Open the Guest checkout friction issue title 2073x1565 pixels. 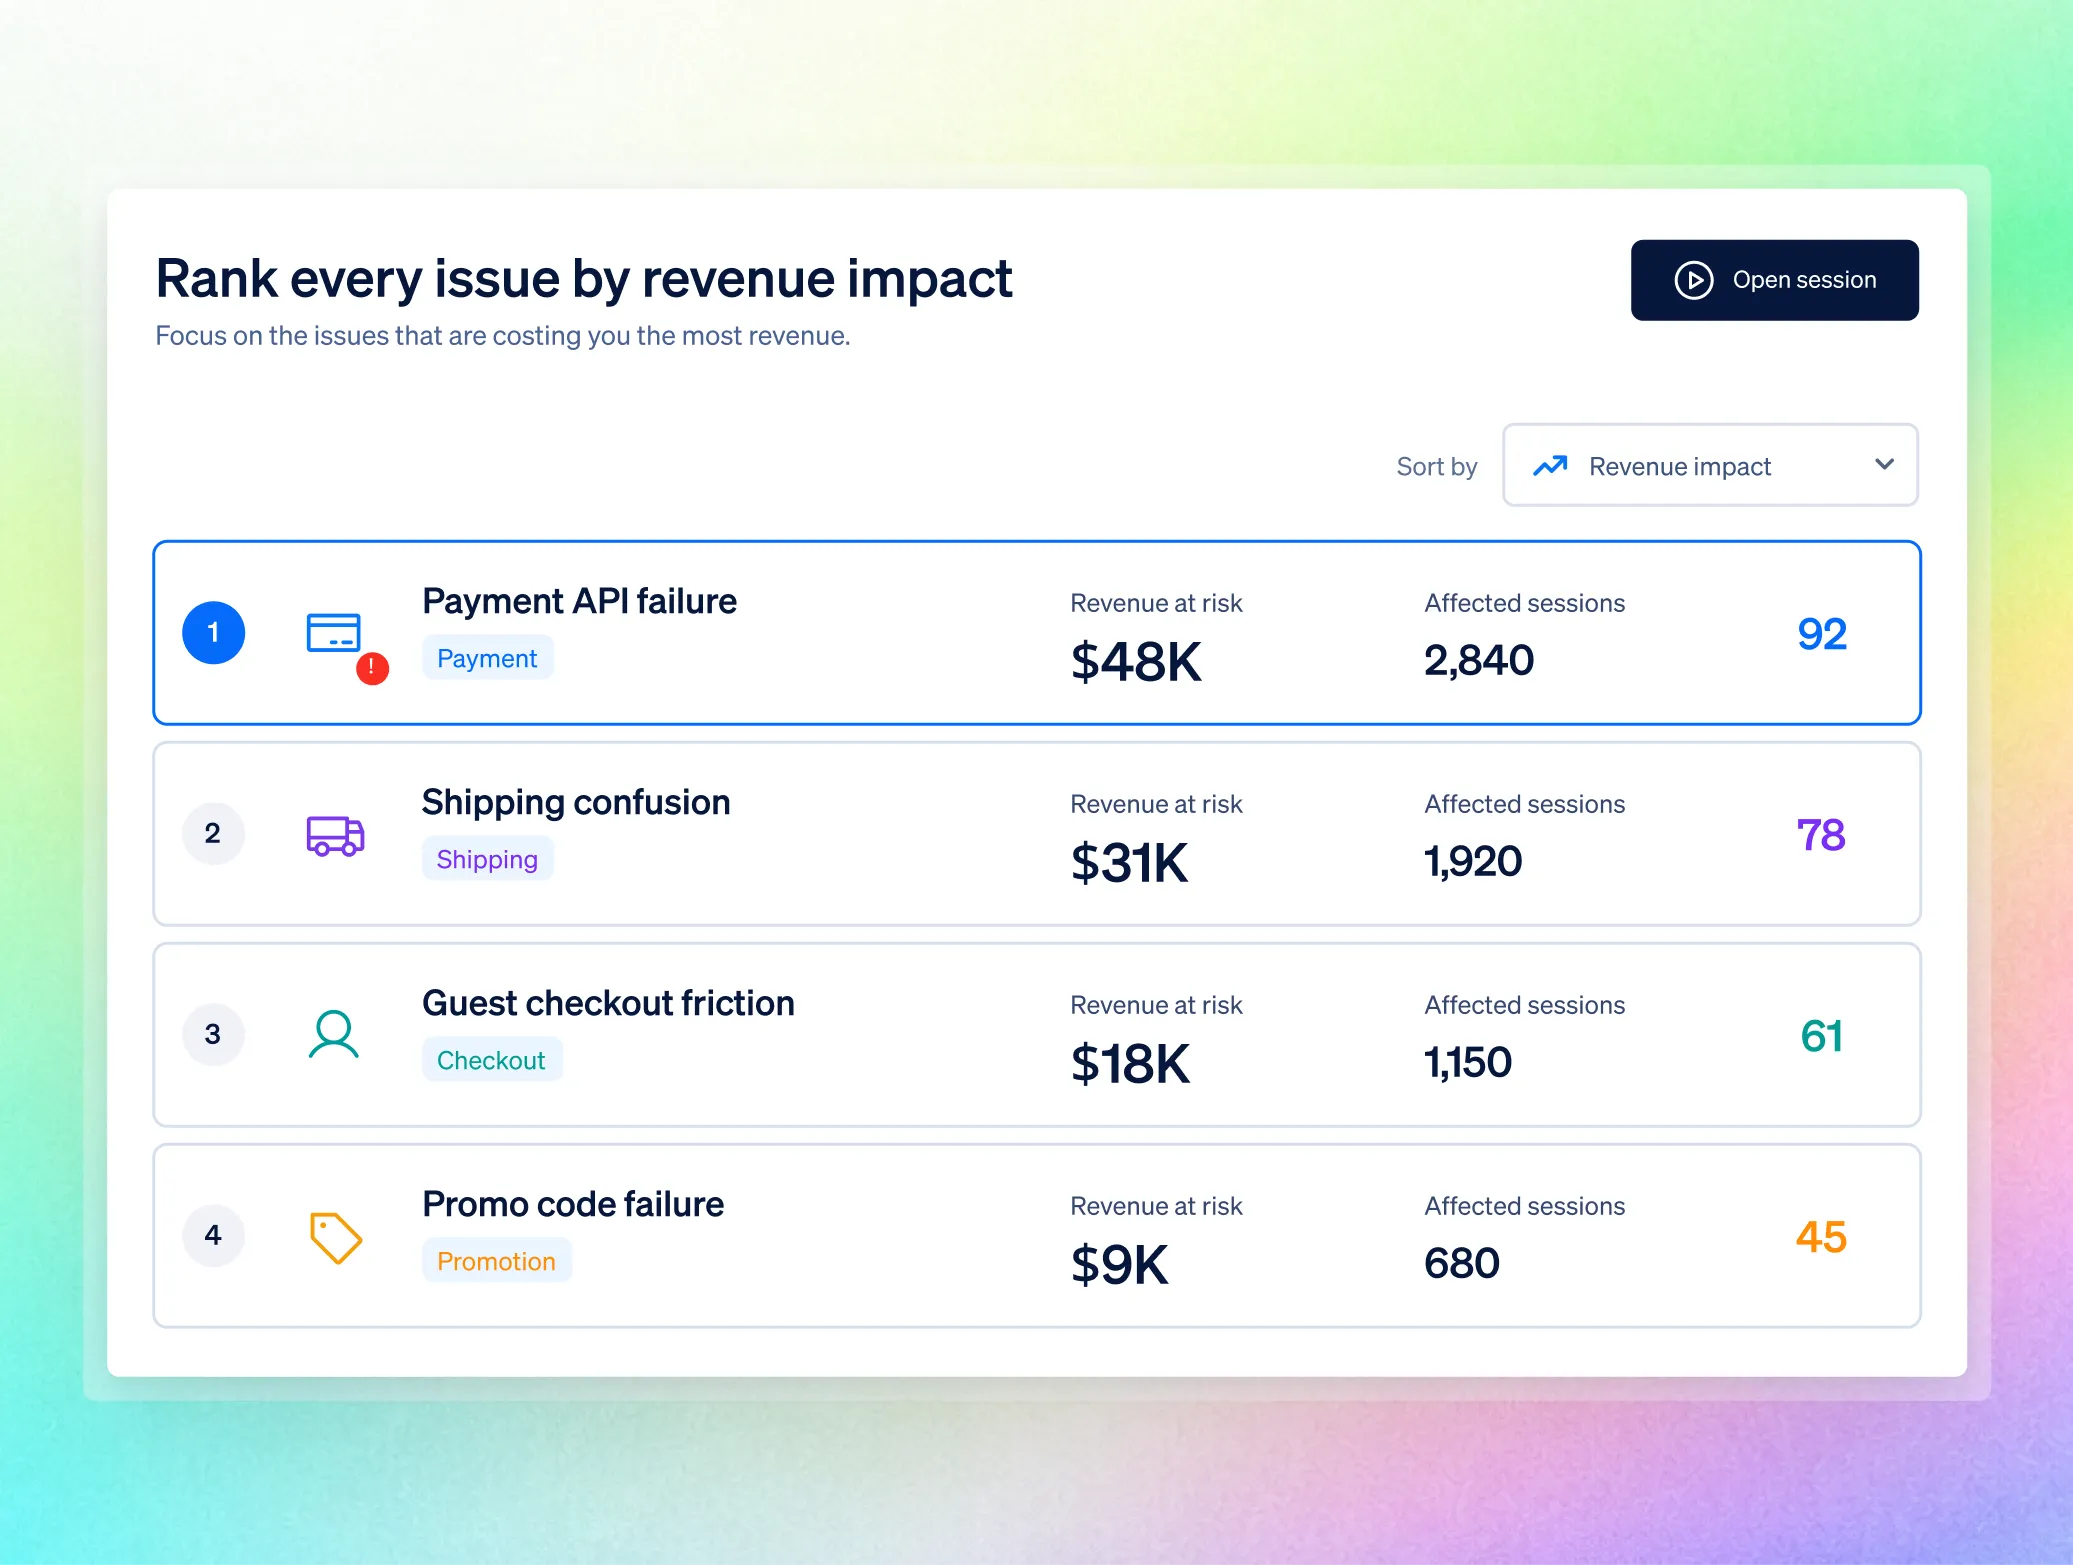click(x=608, y=1003)
